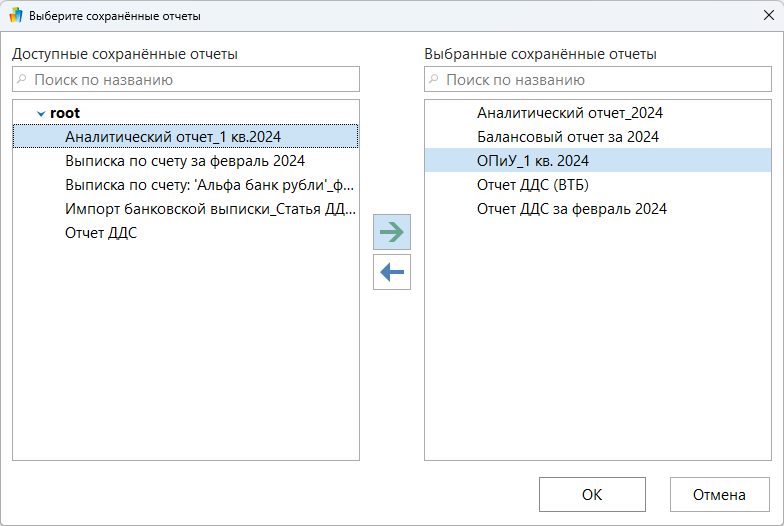Pick 'Балансовый отчет за 2024' in selected list
784x526 pixels.
(567, 137)
